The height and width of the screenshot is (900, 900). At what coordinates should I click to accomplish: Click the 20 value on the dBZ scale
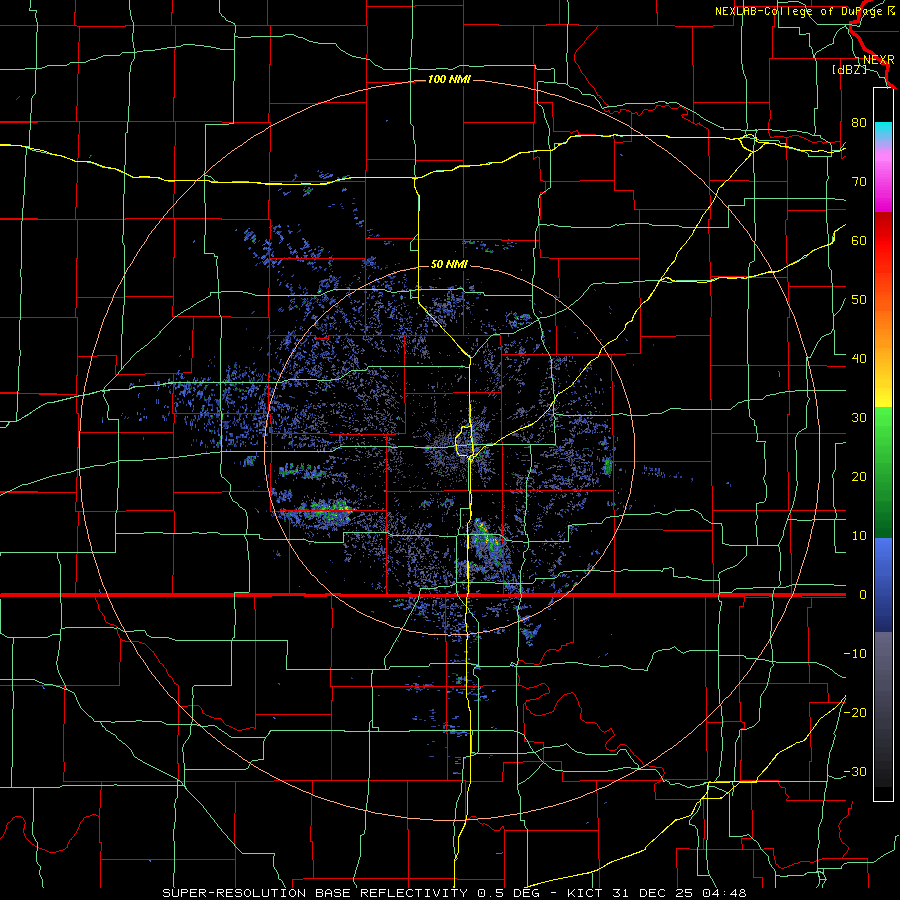point(859,477)
